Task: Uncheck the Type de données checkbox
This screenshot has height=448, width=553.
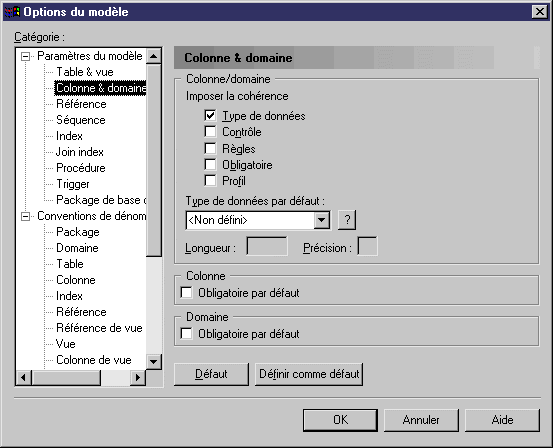Action: 210,115
